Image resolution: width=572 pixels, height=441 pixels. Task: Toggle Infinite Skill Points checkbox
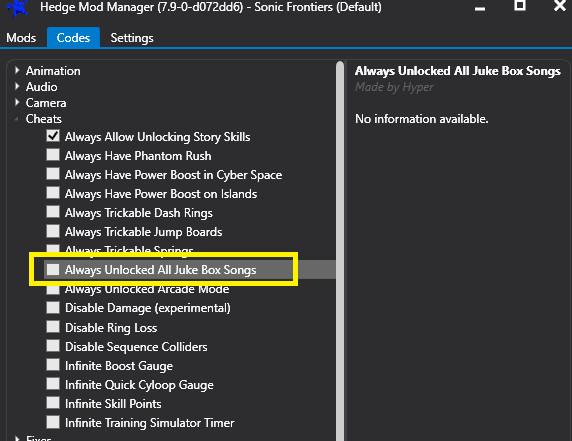[53, 403]
